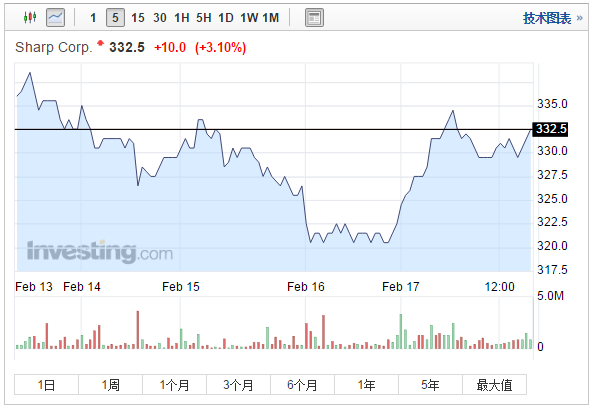Click the Feb 13 date label
The width and height of the screenshot is (592, 408).
pyautogui.click(x=34, y=287)
